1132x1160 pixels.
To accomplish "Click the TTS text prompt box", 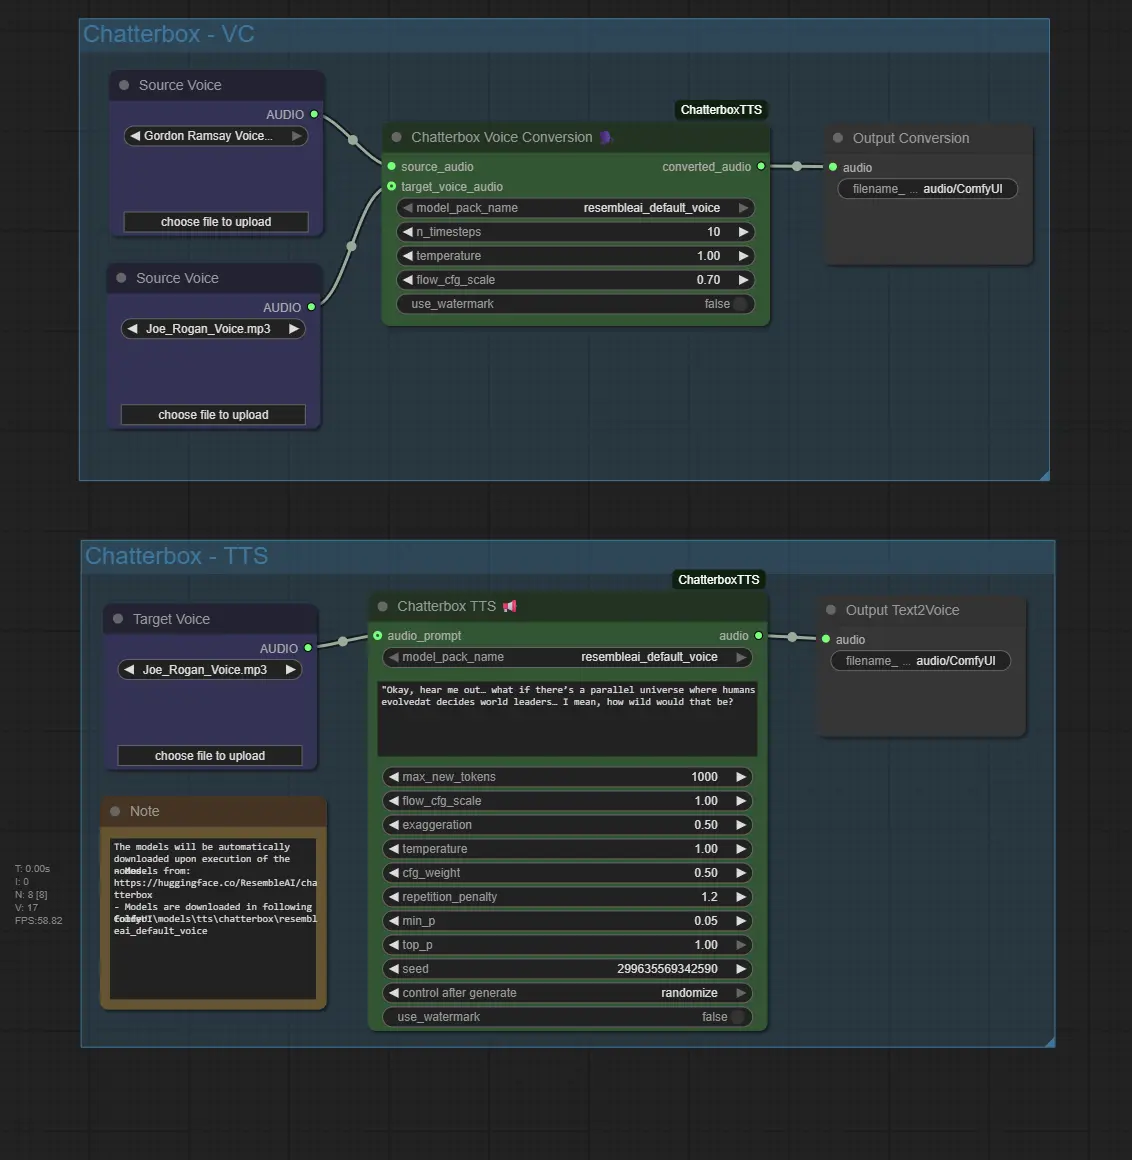I will 567,718.
